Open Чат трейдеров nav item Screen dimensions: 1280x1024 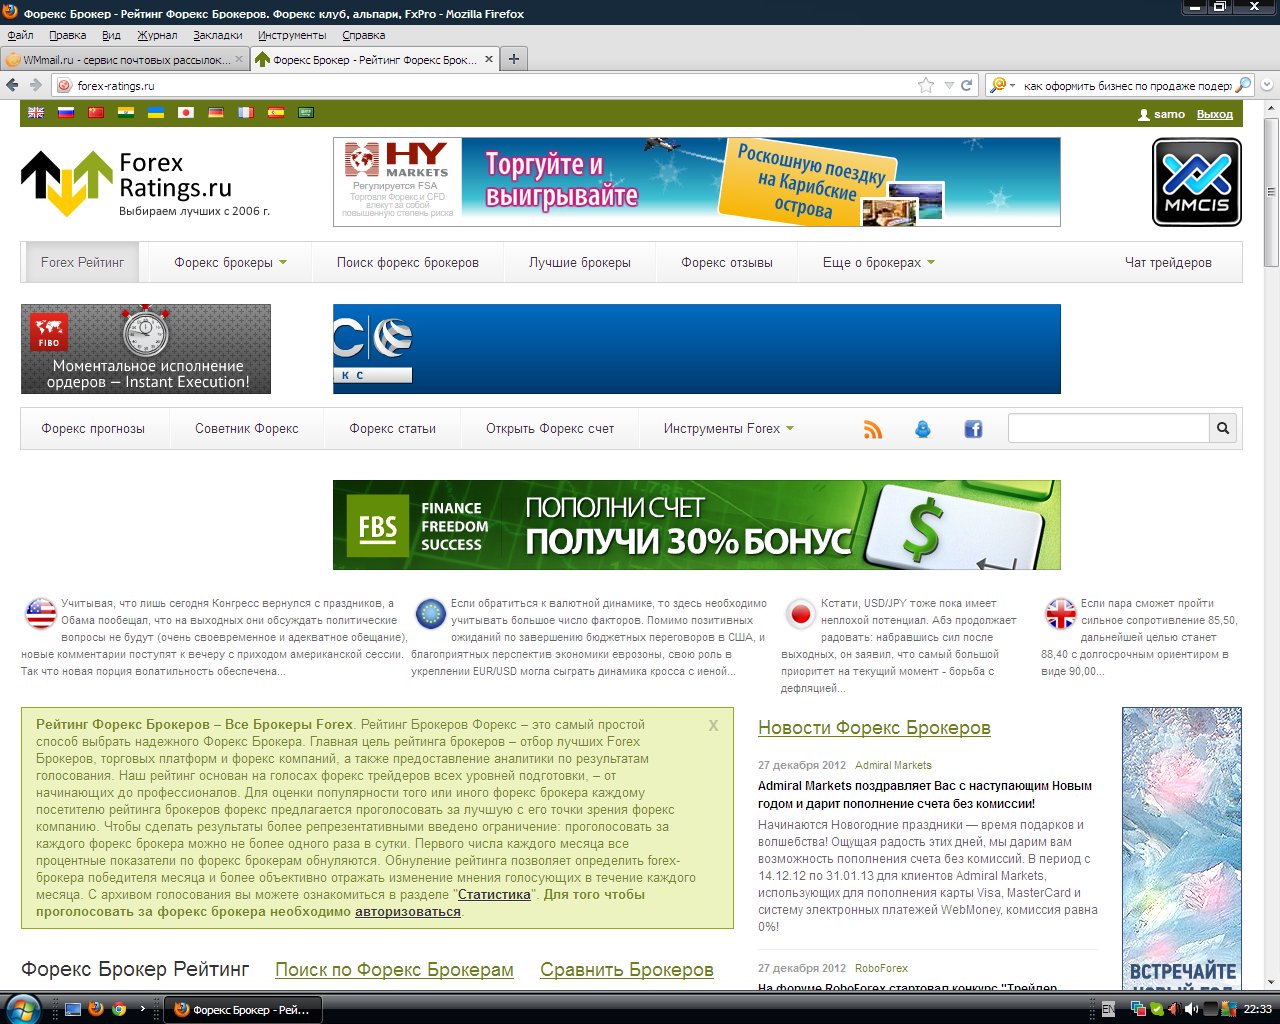pyautogui.click(x=1168, y=262)
